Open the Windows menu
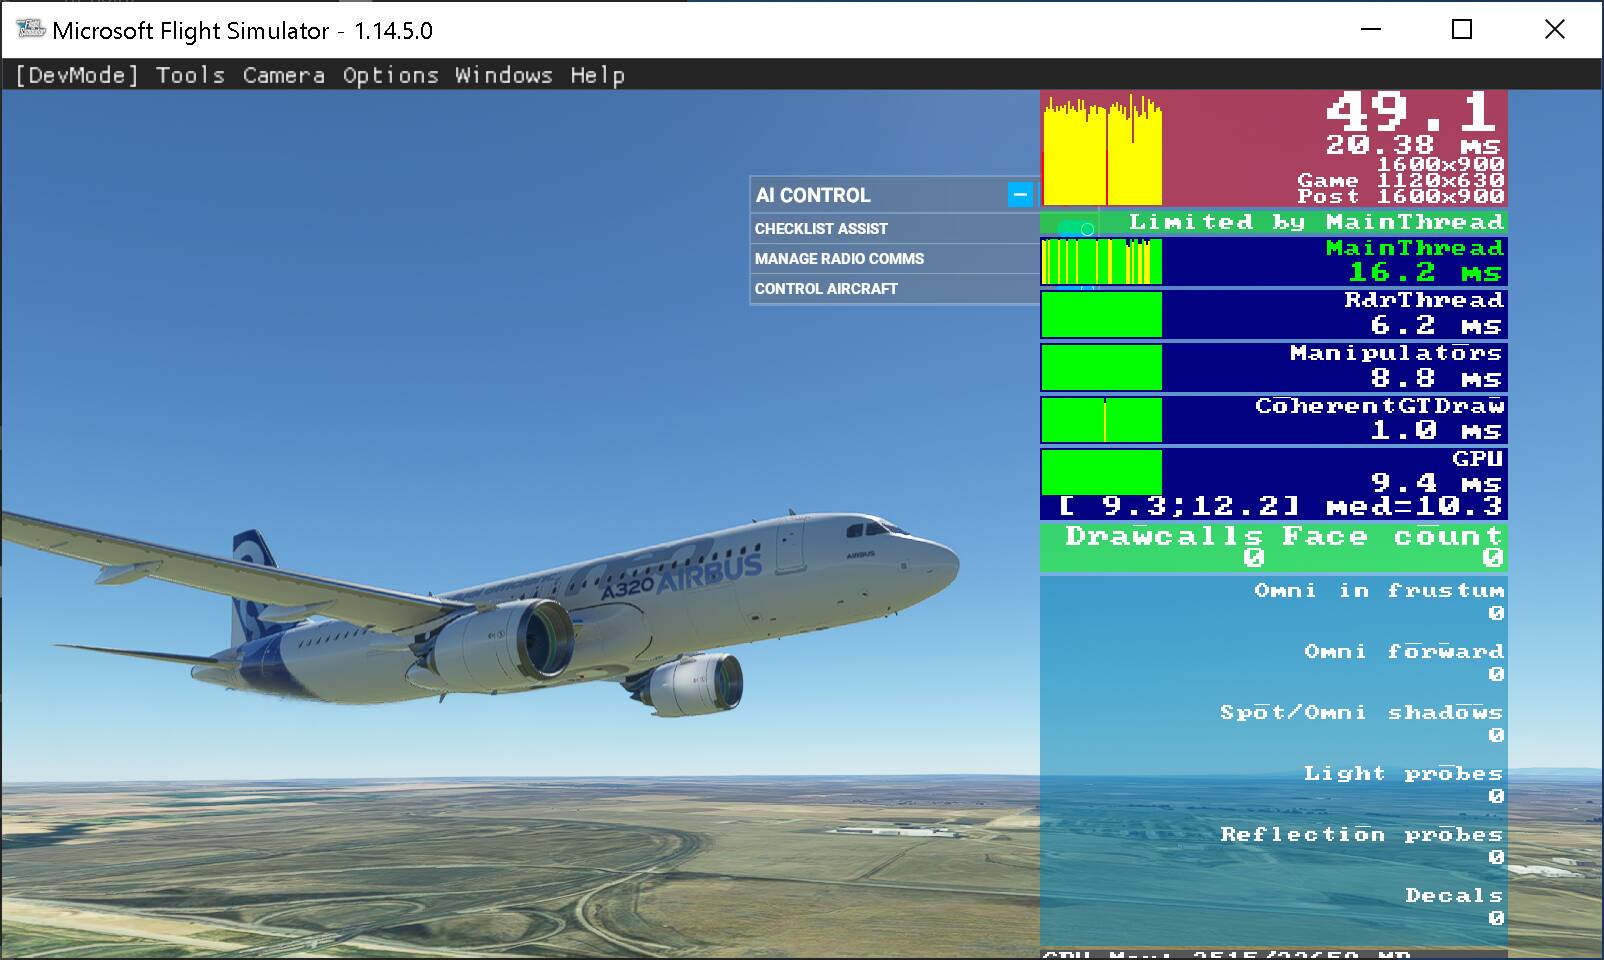This screenshot has width=1604, height=960. pos(505,74)
